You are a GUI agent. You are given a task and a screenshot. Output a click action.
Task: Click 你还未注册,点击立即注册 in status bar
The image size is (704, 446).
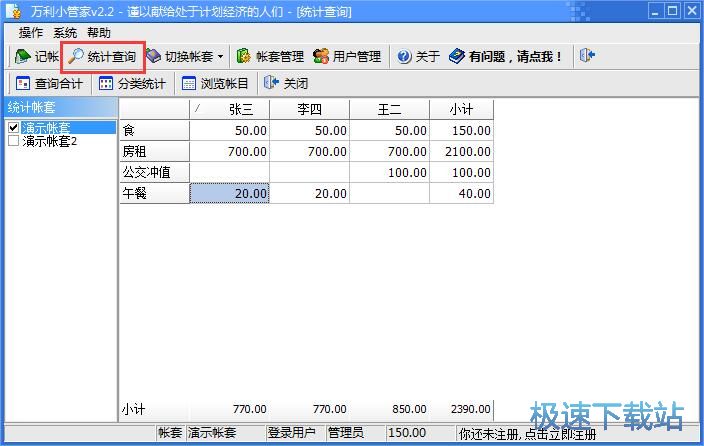click(527, 434)
